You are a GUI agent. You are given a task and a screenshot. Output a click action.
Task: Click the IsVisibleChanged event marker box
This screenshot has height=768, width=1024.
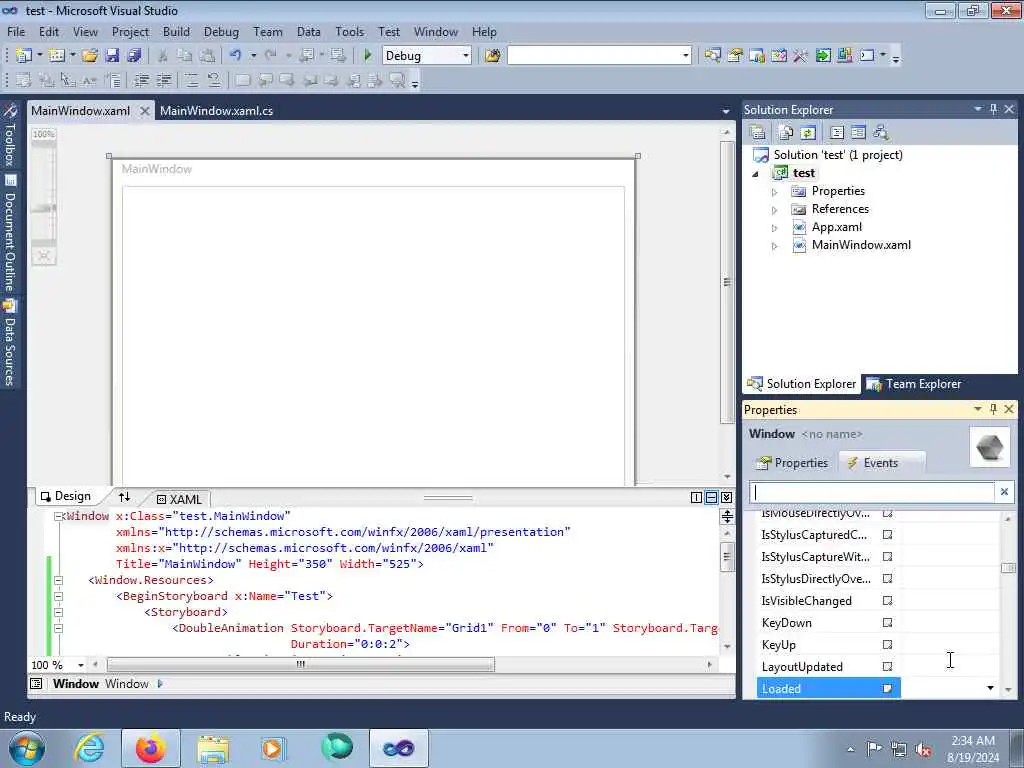coord(887,600)
